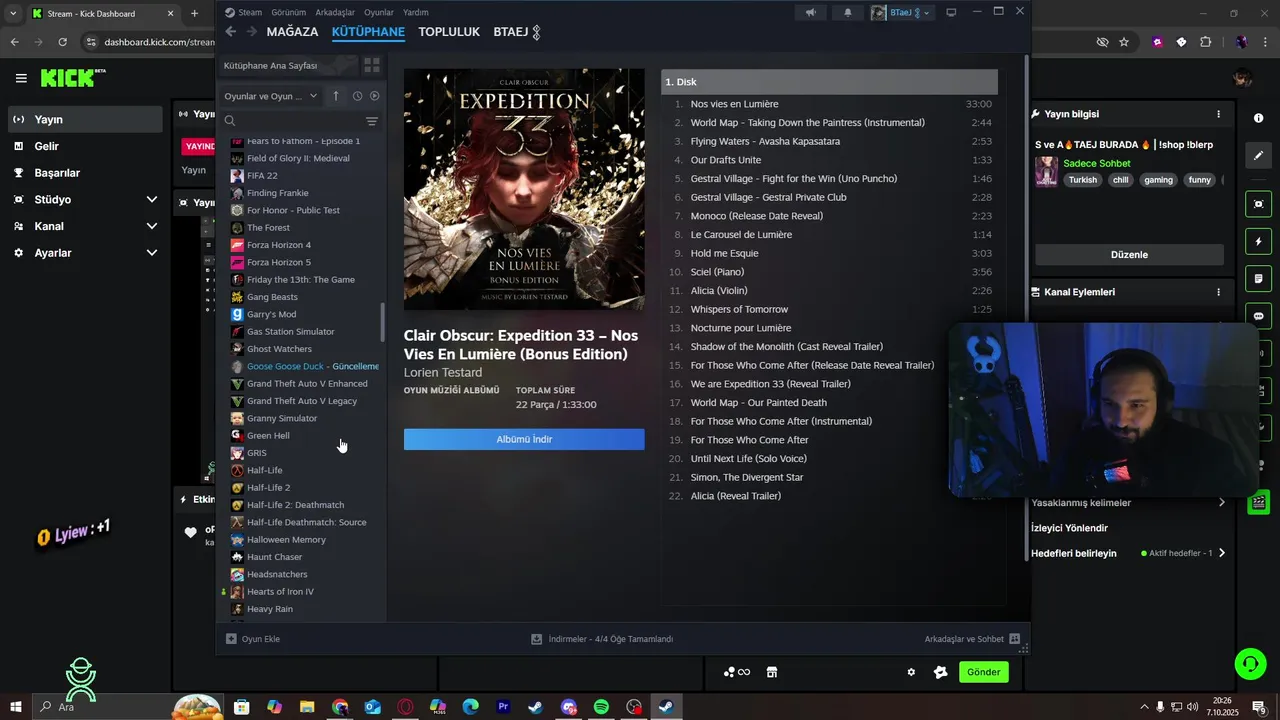This screenshot has width=1280, height=720.
Task: Open the Kick chat shop icon
Action: coord(772,672)
